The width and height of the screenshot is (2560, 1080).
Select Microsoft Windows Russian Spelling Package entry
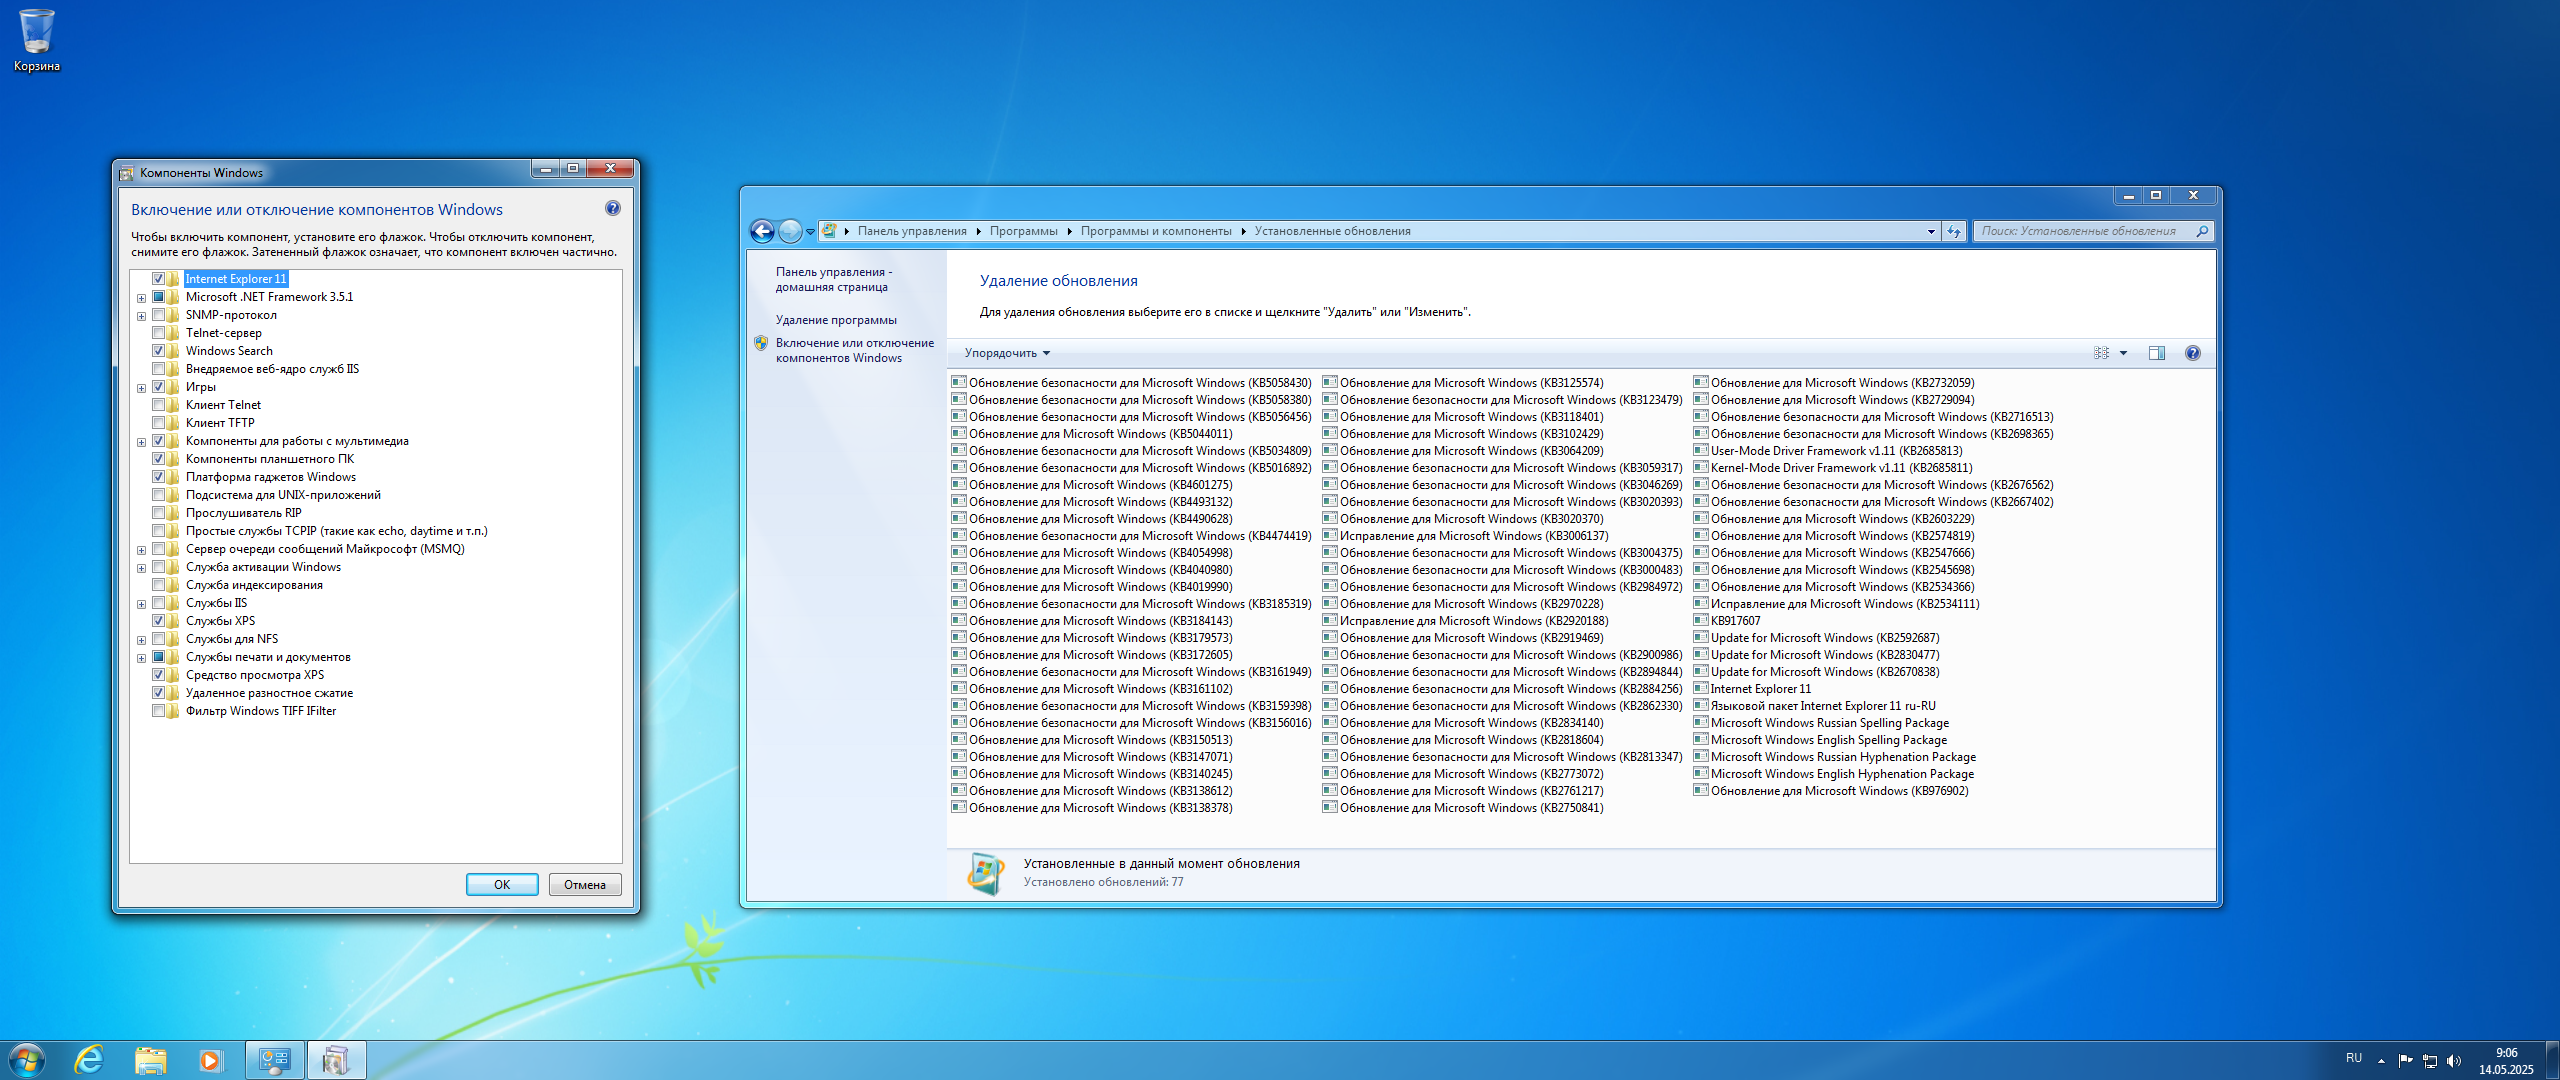tap(1821, 723)
